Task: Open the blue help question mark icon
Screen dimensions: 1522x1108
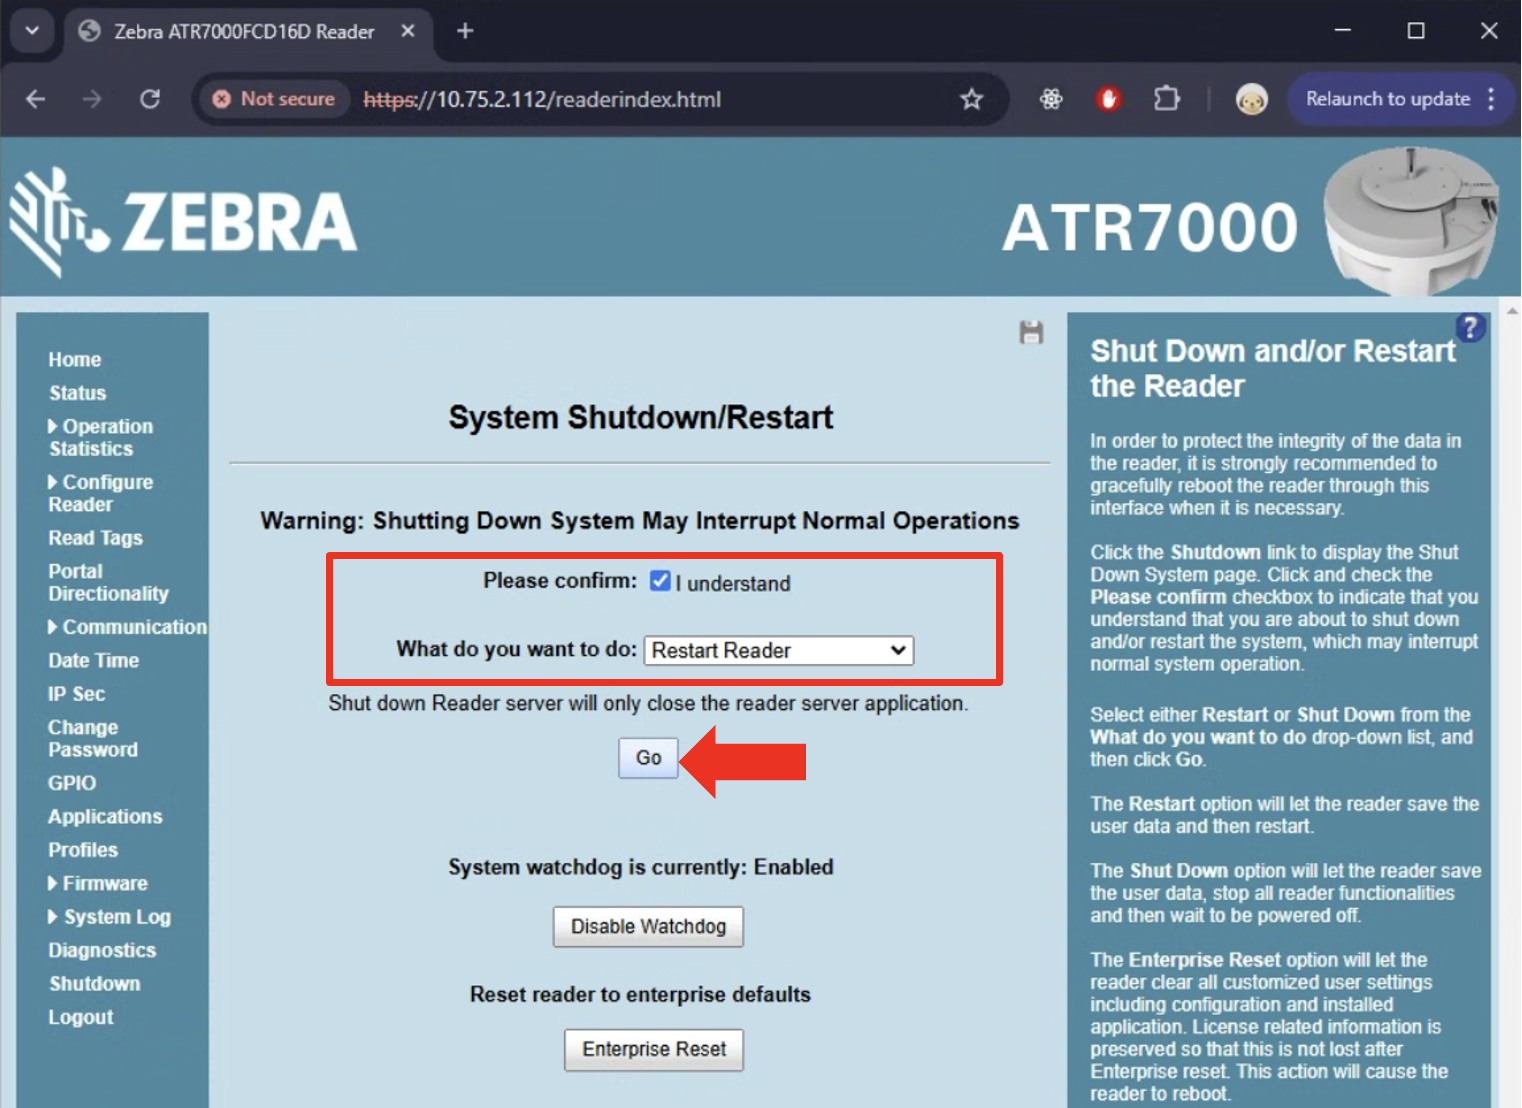Action: point(1470,327)
